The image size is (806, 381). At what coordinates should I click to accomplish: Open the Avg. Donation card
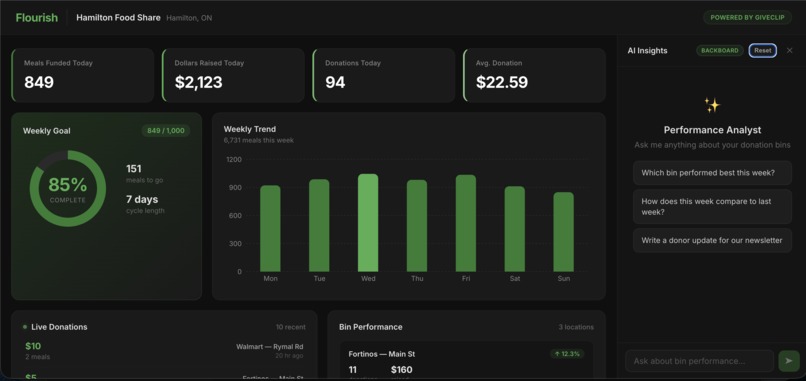tap(535, 75)
